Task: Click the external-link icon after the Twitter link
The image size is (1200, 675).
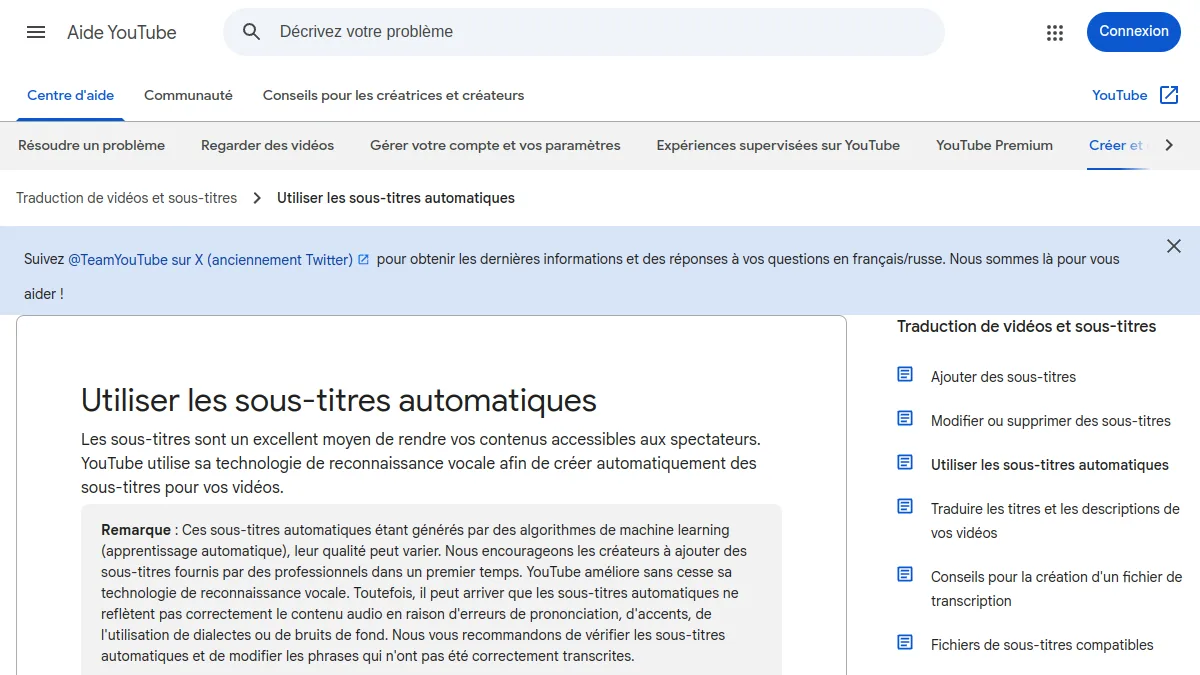Action: tap(363, 259)
